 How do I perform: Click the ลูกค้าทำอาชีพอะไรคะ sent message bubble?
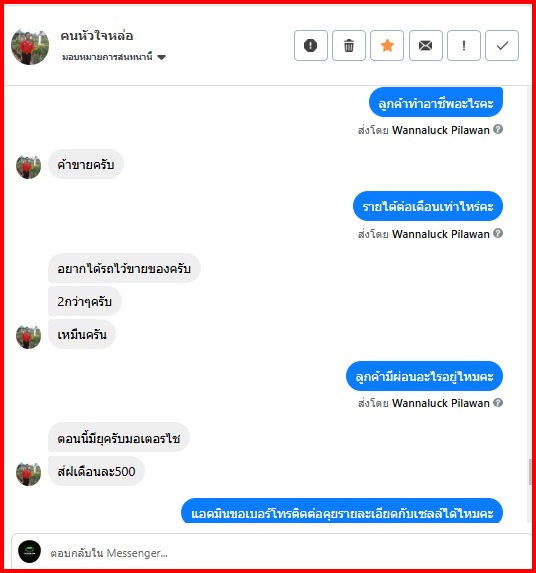pyautogui.click(x=436, y=103)
